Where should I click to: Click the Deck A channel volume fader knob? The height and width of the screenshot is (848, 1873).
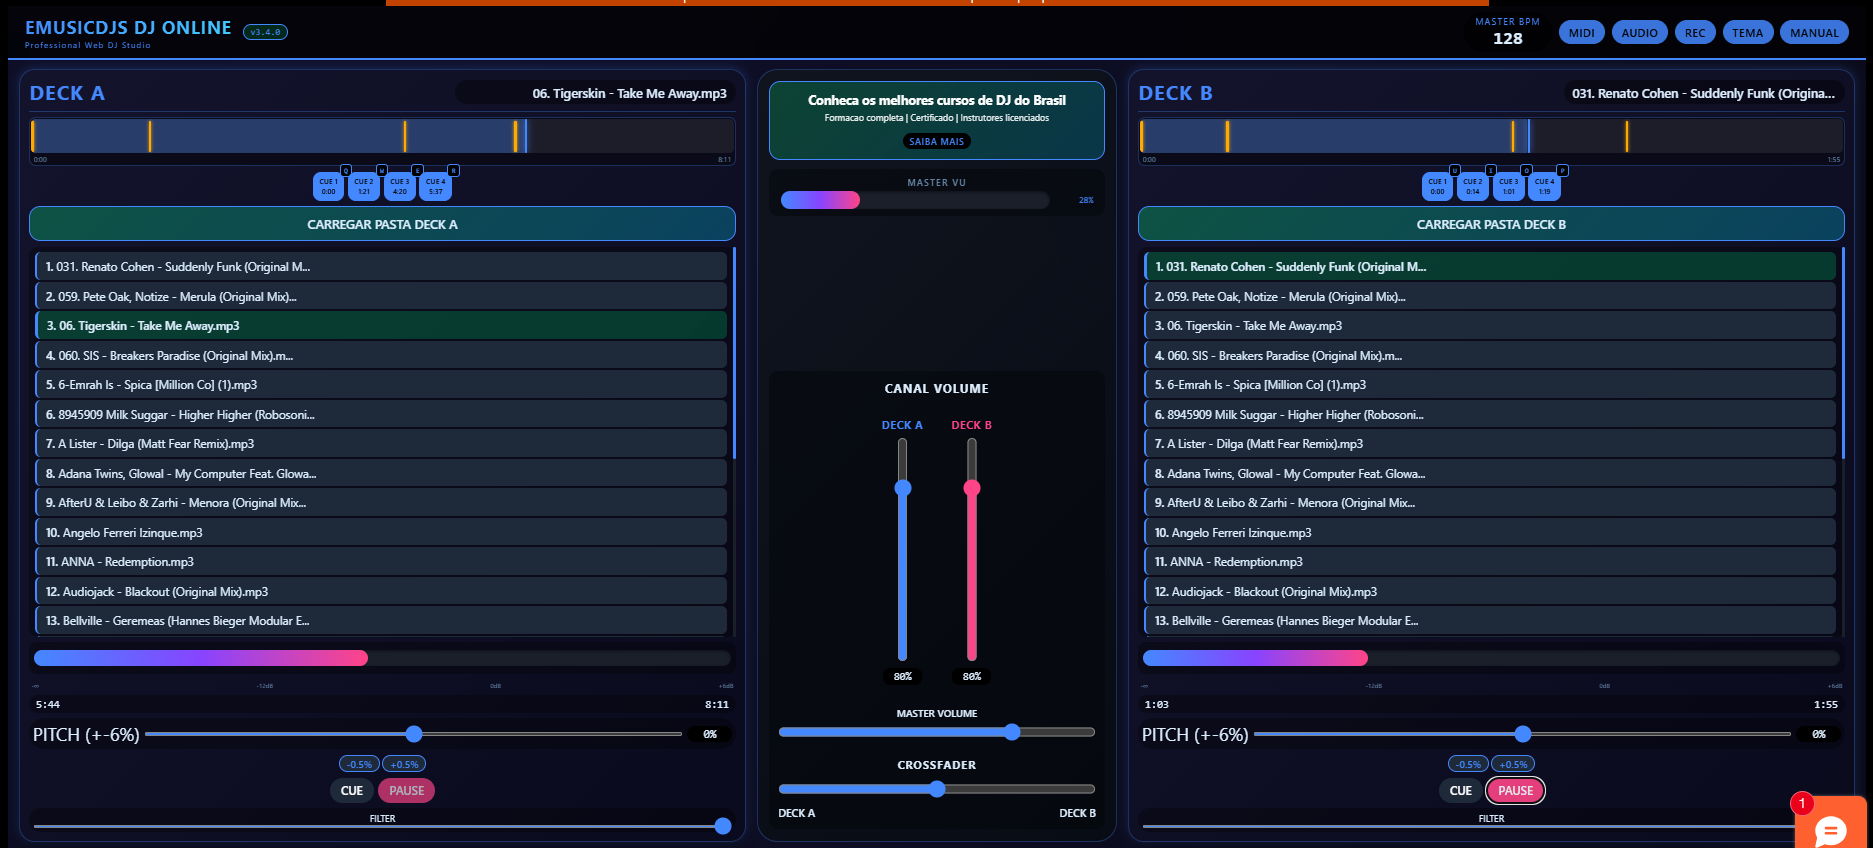[x=903, y=488]
